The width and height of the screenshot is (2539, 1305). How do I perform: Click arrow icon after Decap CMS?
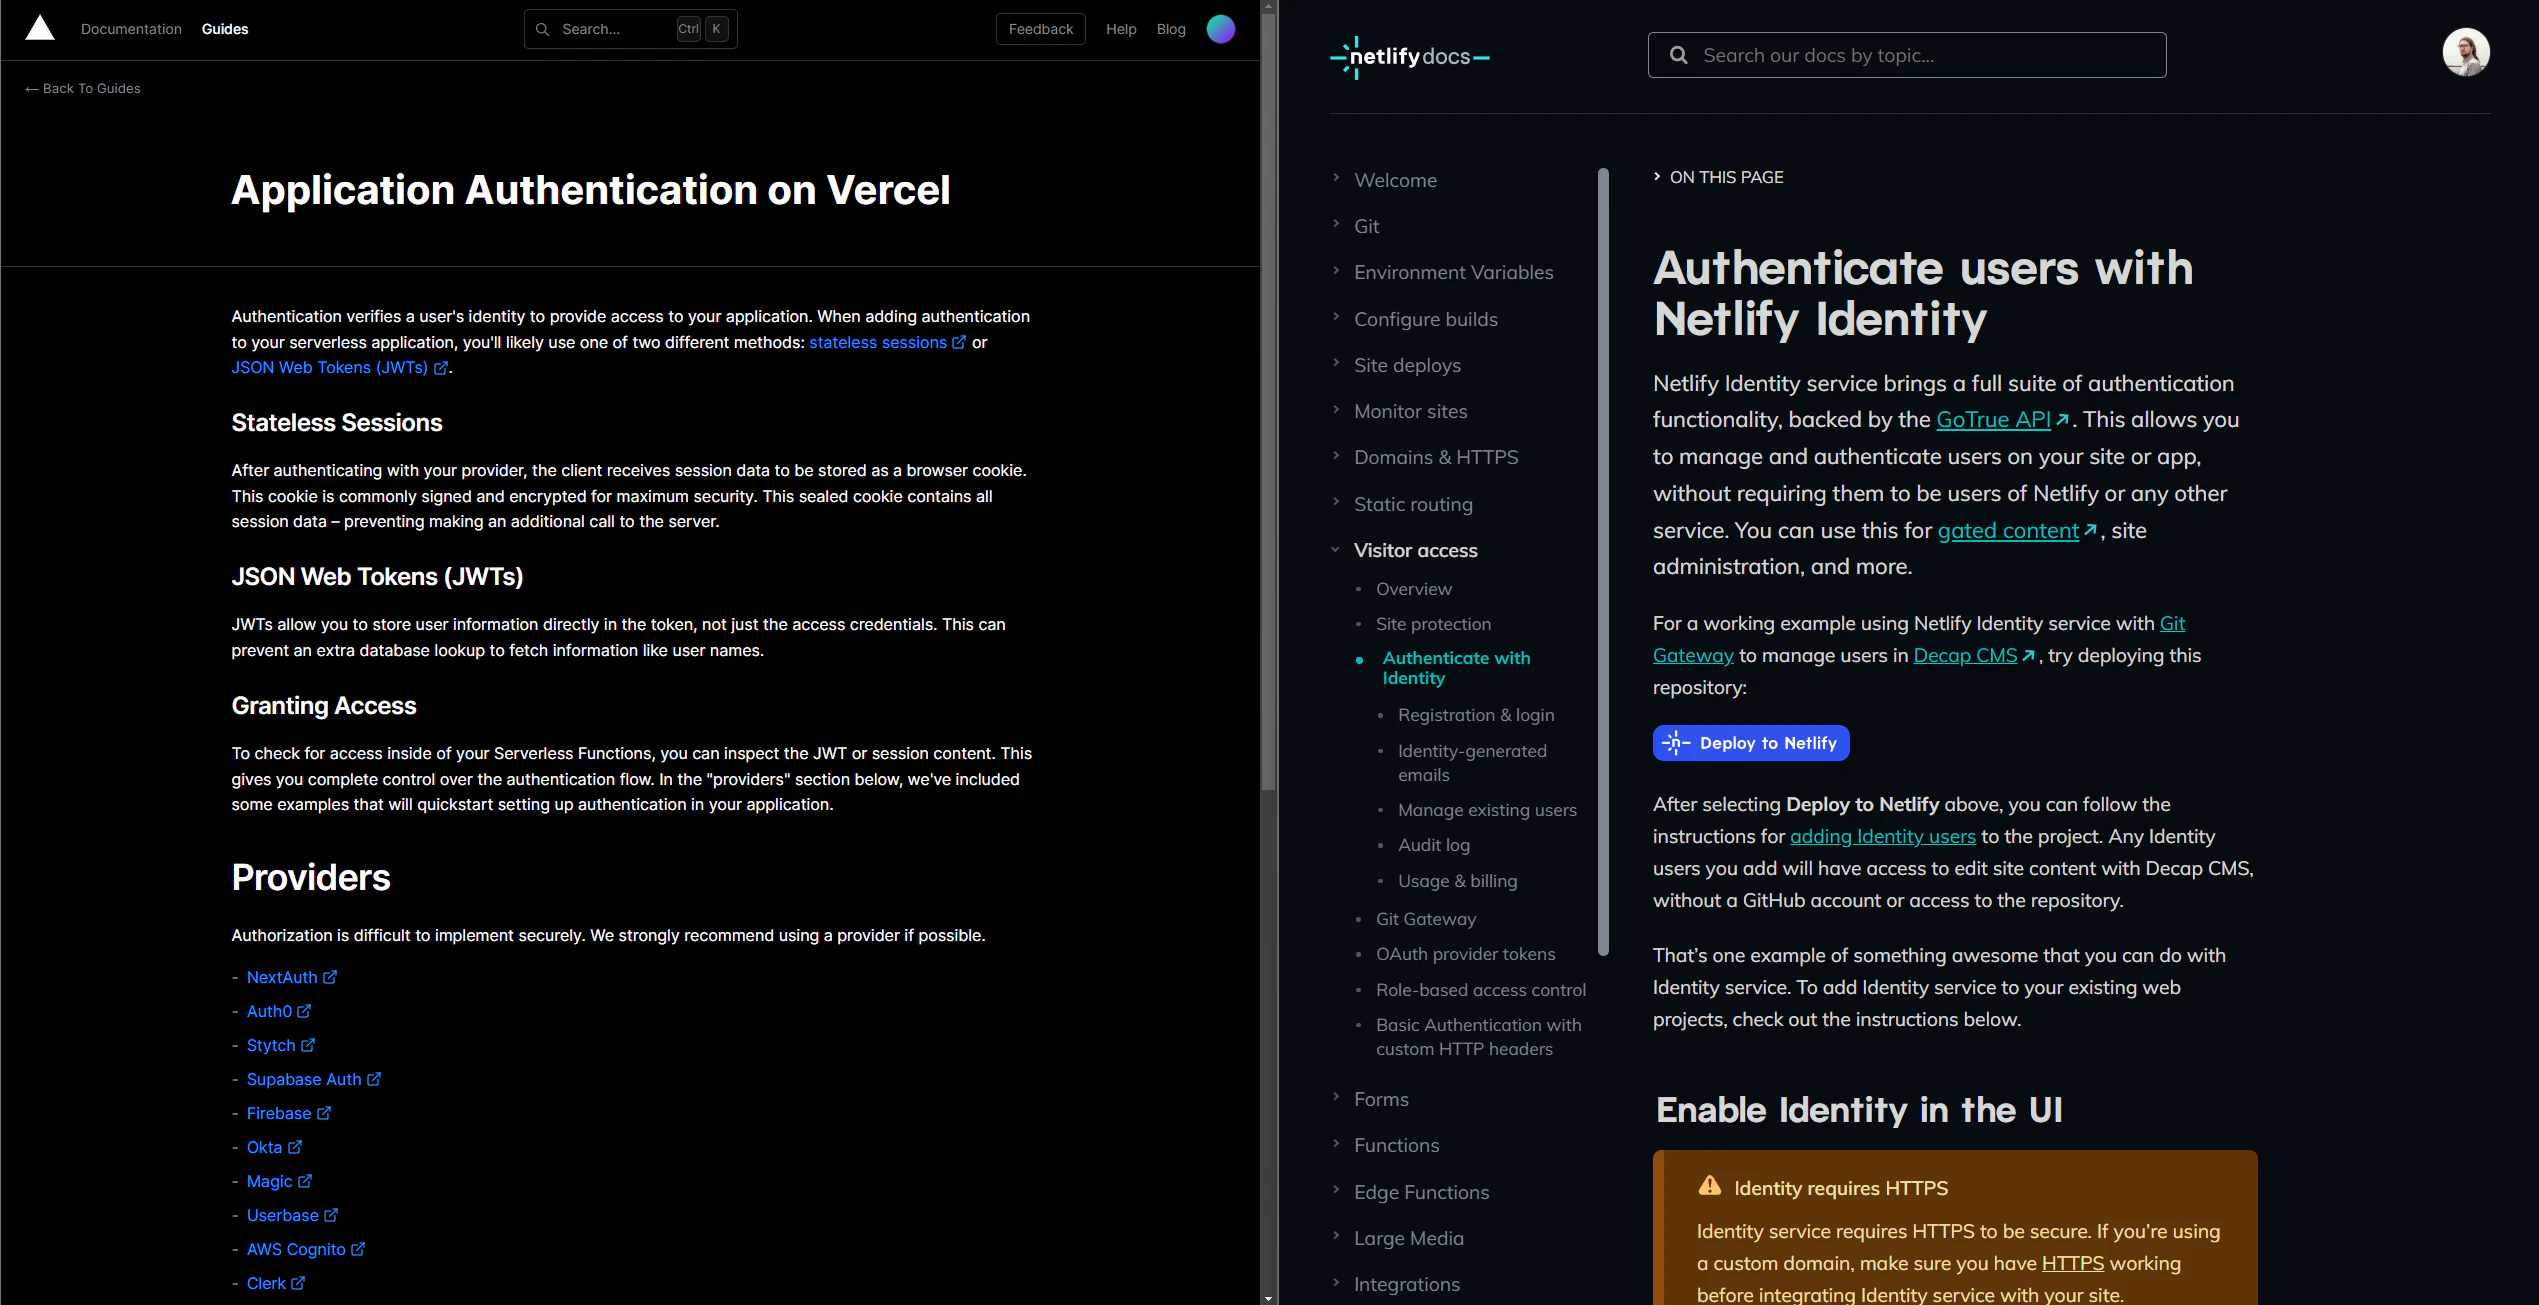tap(2028, 656)
